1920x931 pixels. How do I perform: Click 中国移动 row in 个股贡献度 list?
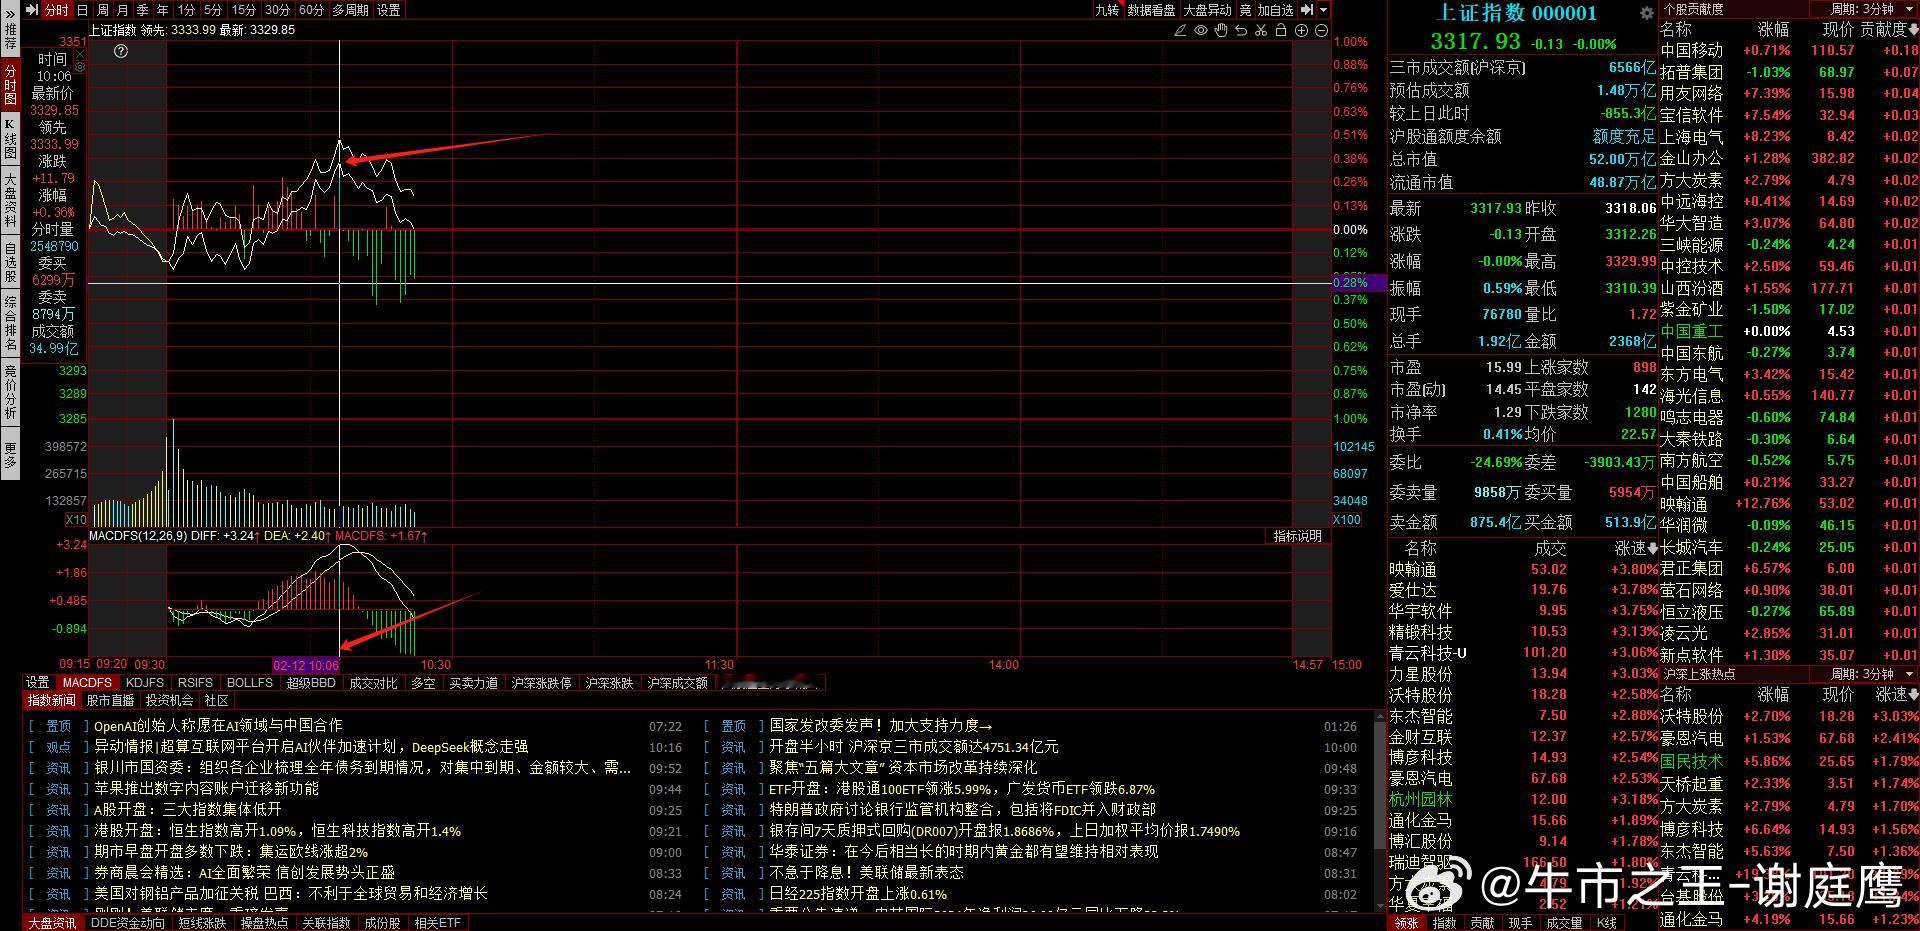click(1789, 50)
